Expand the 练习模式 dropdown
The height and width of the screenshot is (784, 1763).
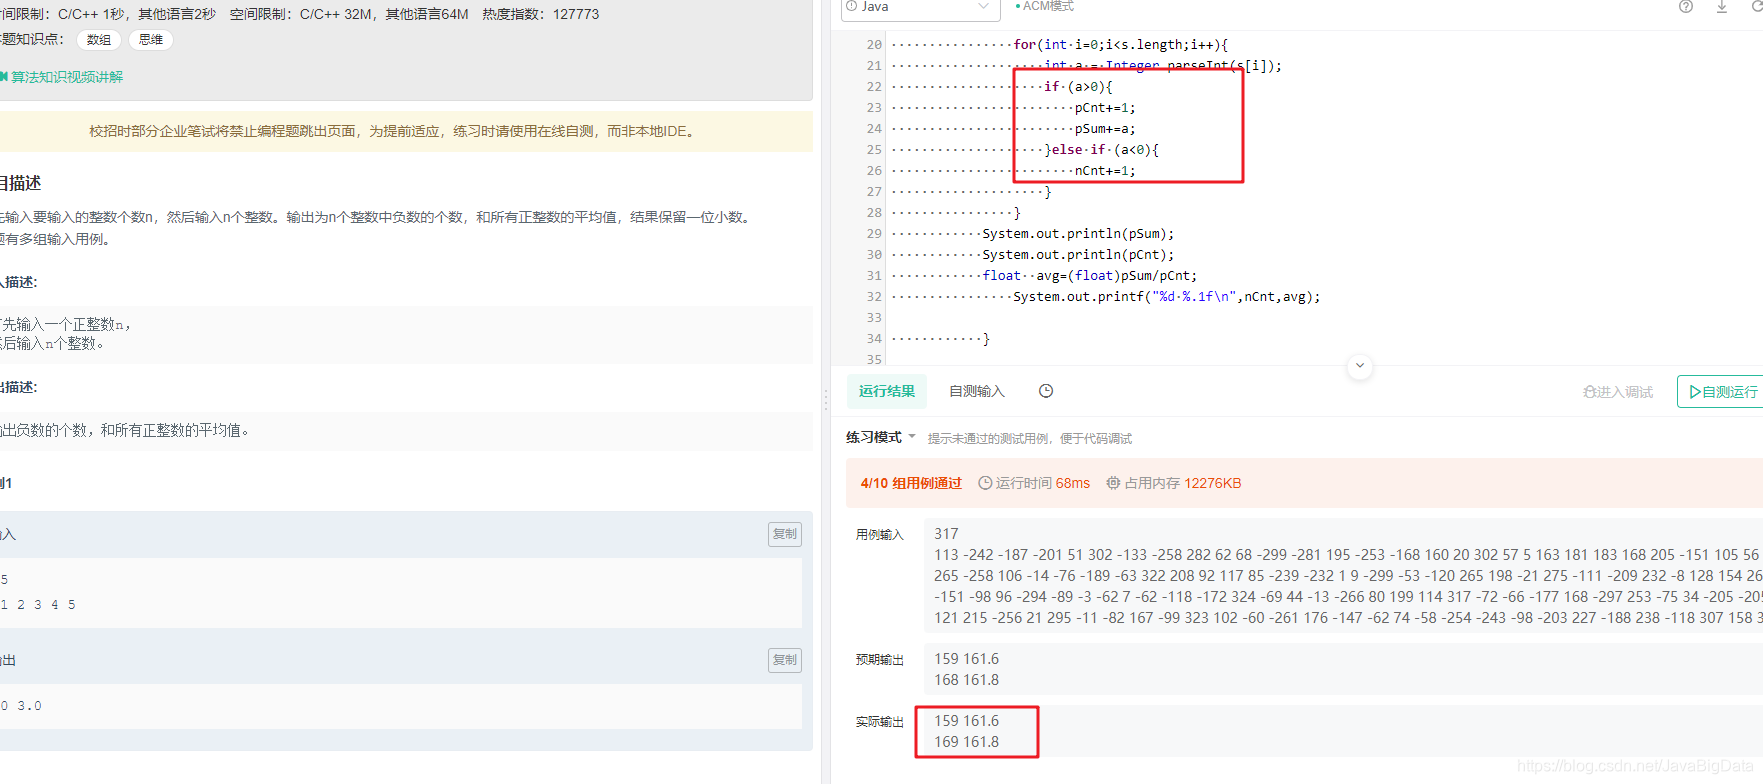881,437
